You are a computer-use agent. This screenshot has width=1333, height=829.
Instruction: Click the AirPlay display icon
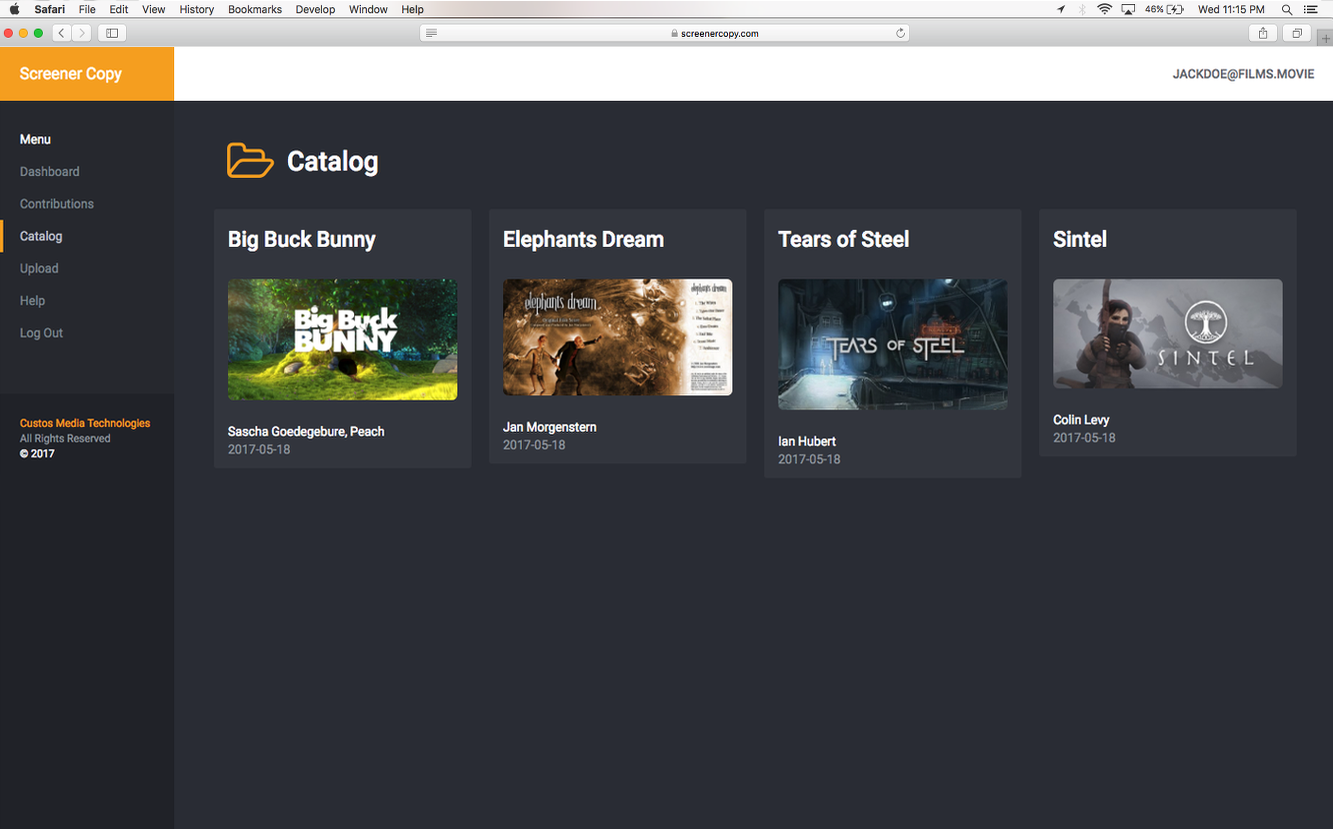(x=1128, y=9)
